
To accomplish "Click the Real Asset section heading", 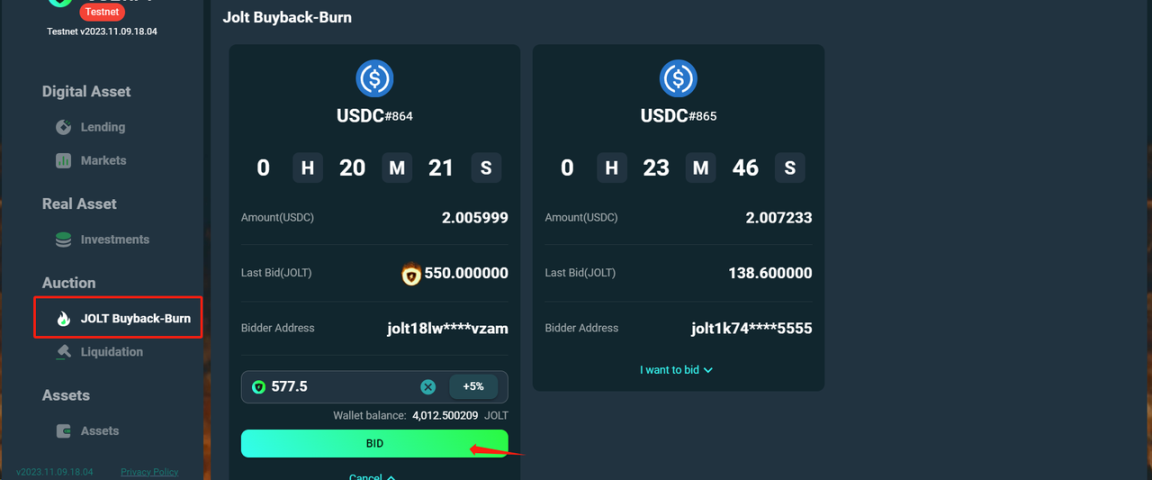I will pyautogui.click(x=79, y=204).
